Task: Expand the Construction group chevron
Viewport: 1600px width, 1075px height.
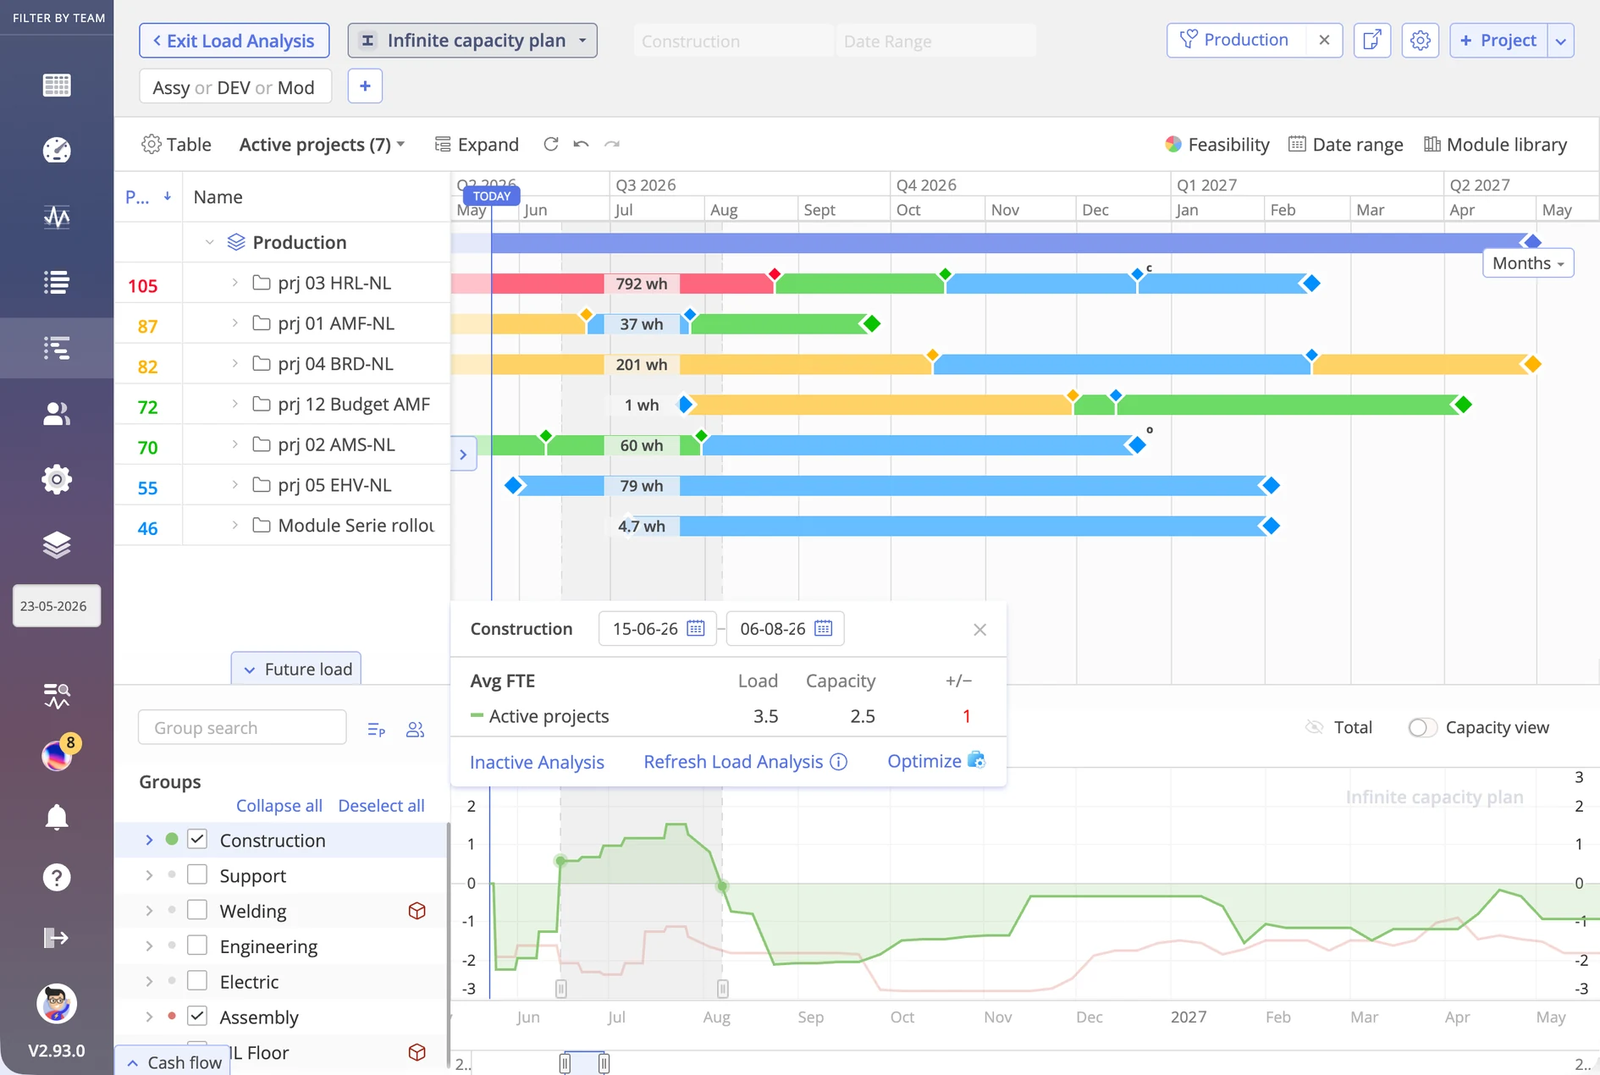Action: [149, 840]
